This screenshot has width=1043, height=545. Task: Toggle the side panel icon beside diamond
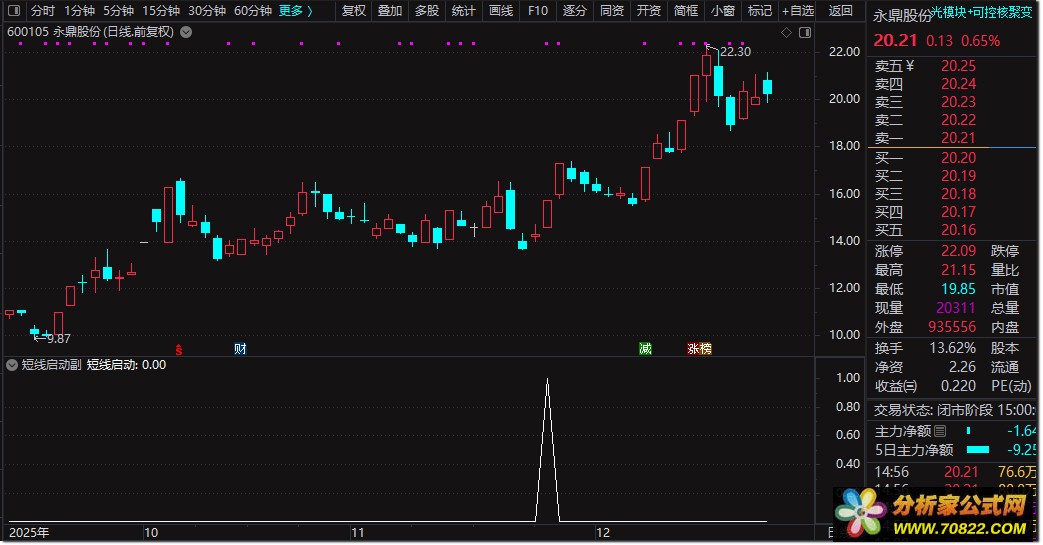click(x=805, y=33)
